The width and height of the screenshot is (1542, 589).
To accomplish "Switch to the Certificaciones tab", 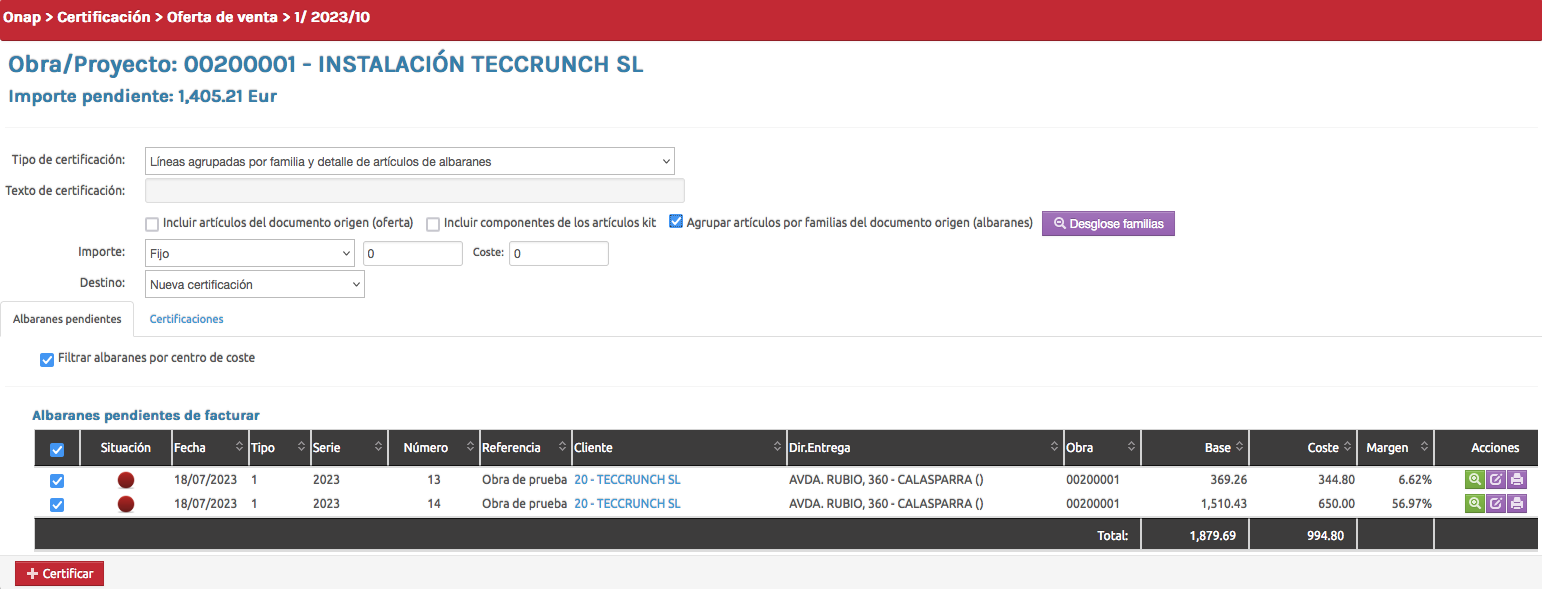I will 186,319.
